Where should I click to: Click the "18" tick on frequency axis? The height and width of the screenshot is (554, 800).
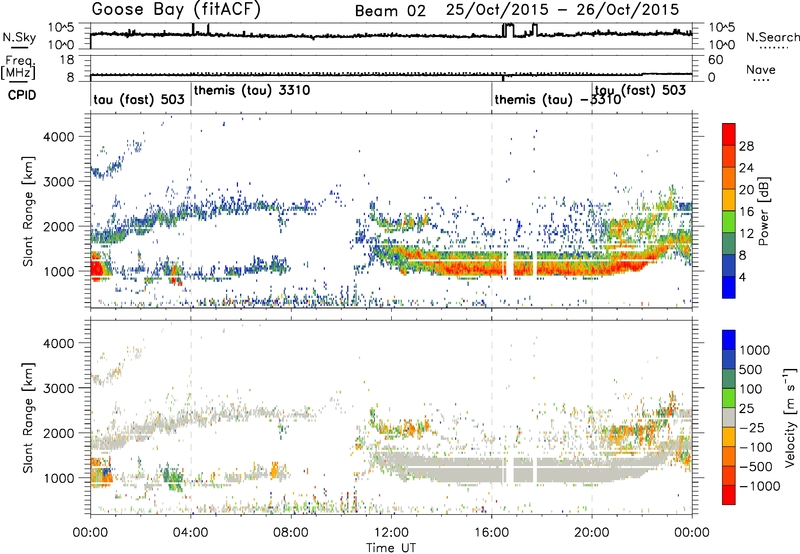67,59
